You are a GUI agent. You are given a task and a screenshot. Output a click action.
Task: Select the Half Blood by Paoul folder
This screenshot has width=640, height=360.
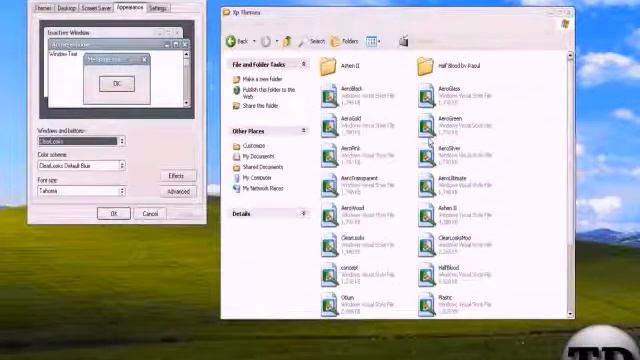pos(449,66)
